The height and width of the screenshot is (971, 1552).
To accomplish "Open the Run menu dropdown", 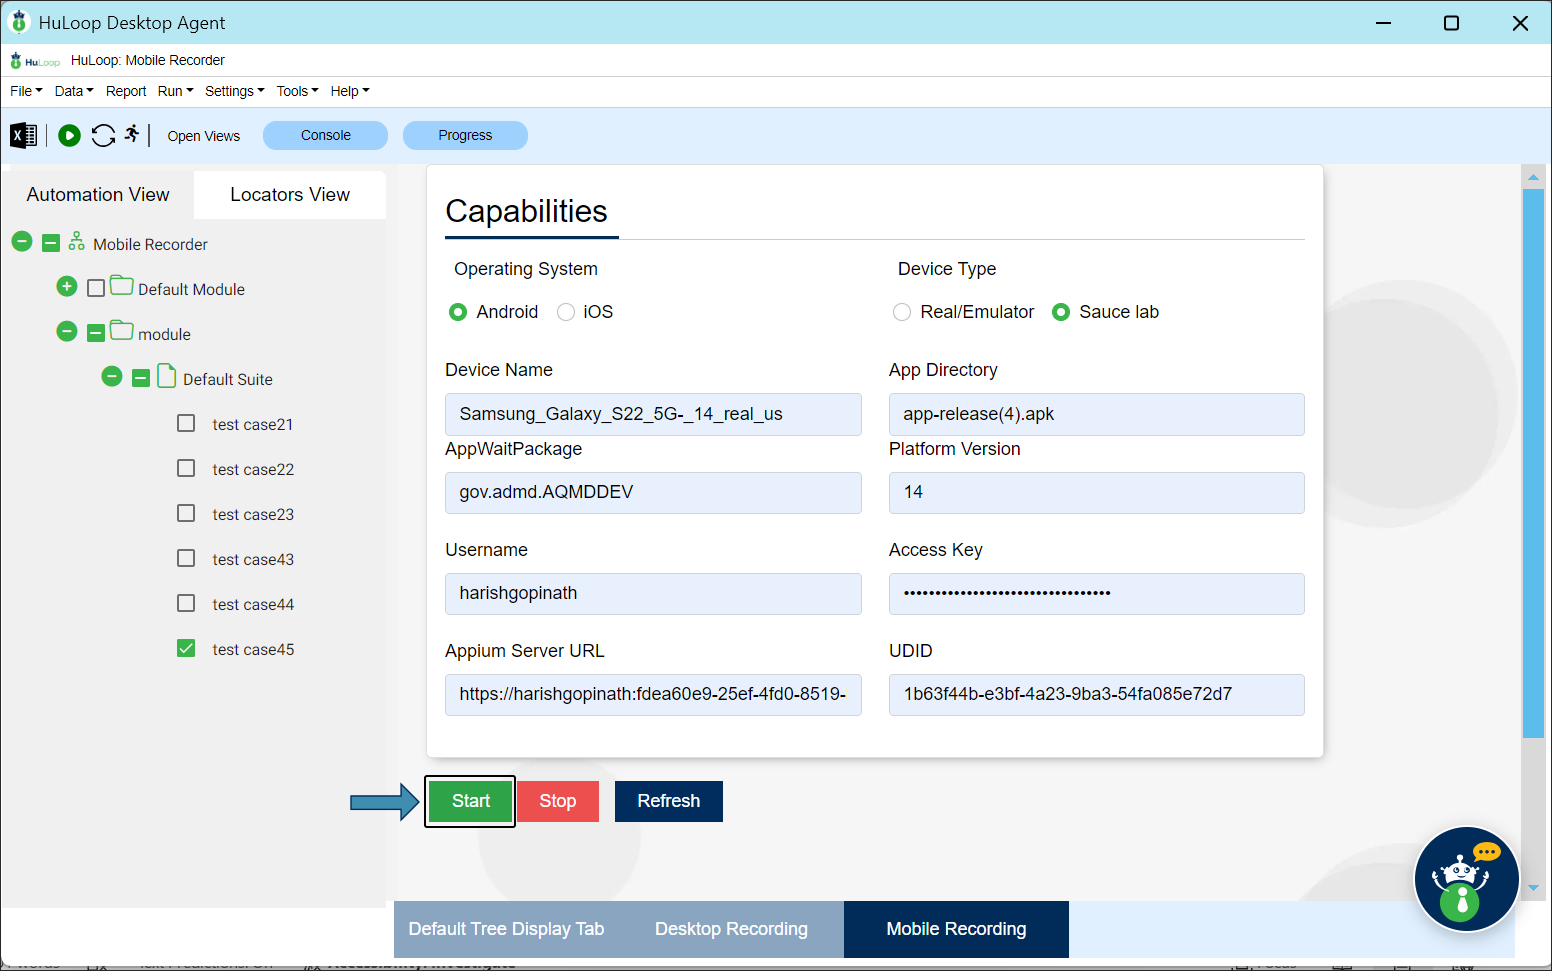I will (x=175, y=91).
